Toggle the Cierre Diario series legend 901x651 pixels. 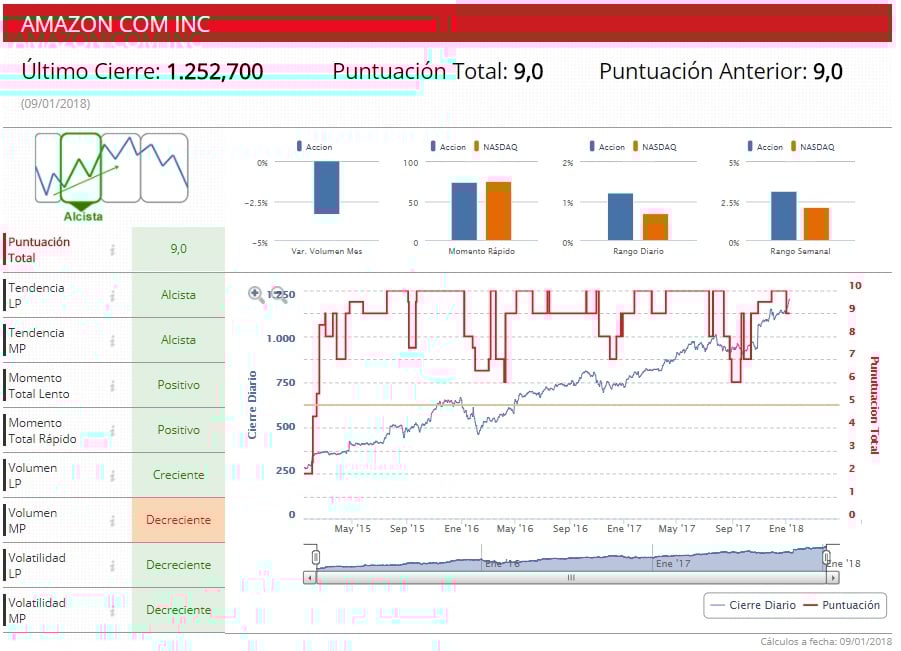(753, 605)
